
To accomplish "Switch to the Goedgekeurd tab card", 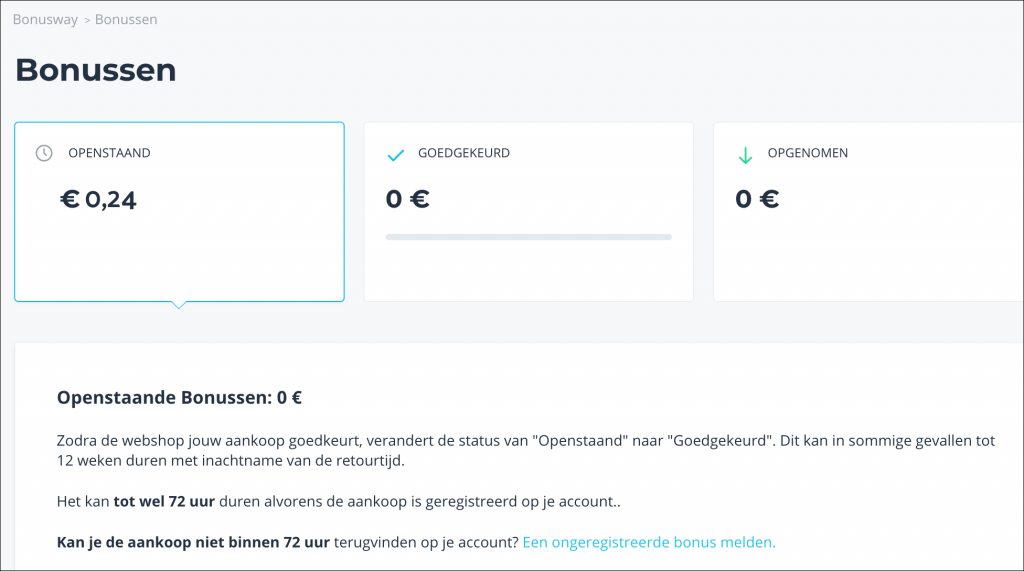I will [528, 212].
